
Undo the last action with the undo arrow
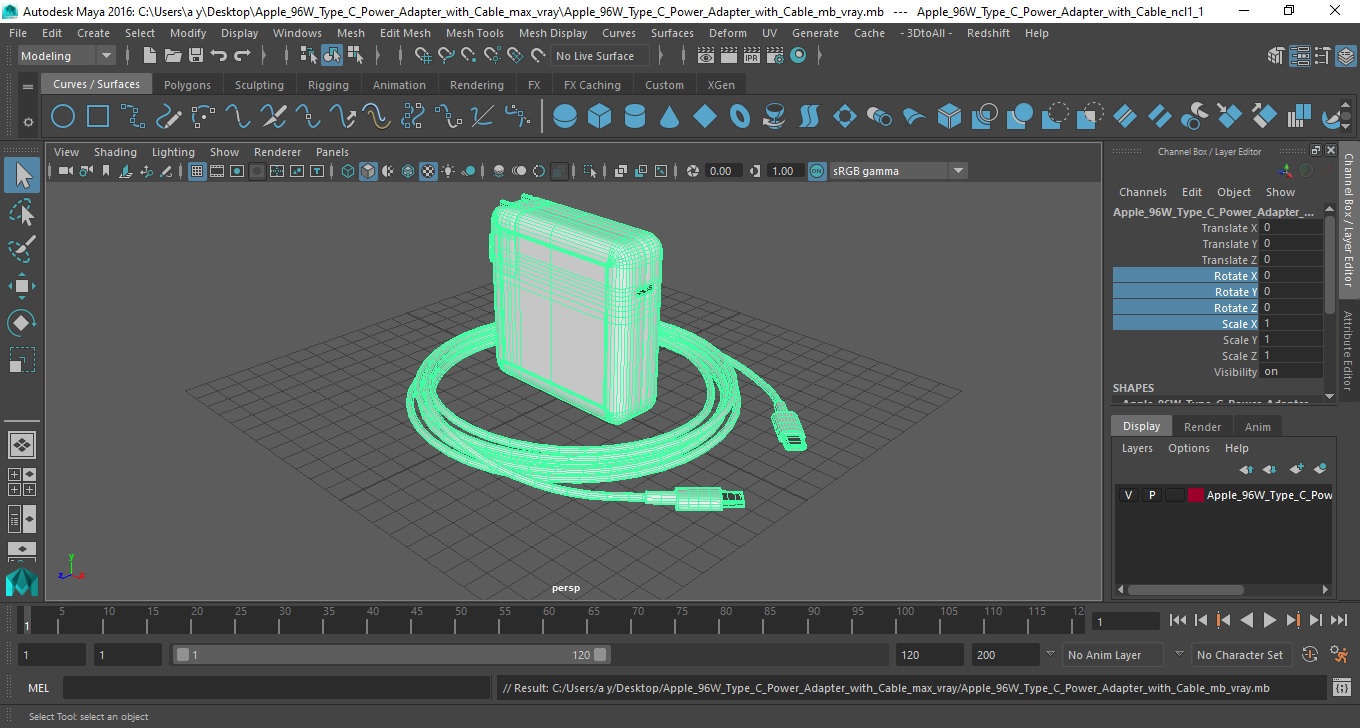coord(219,56)
